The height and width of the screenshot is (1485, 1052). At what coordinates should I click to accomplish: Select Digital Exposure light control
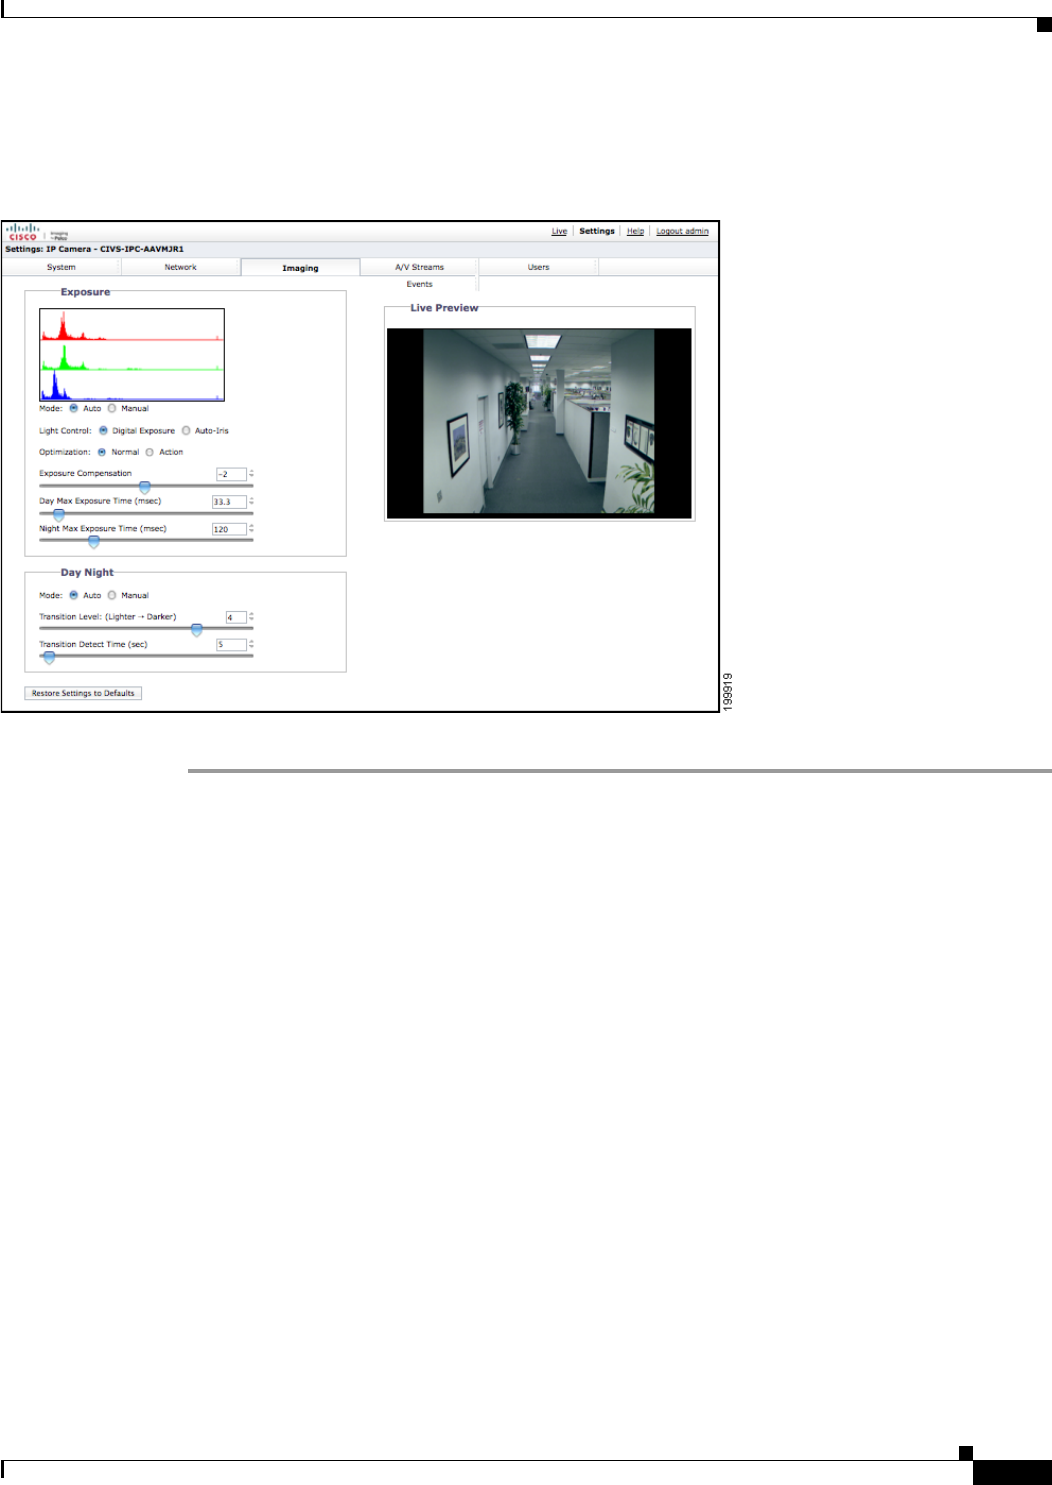[x=103, y=431]
